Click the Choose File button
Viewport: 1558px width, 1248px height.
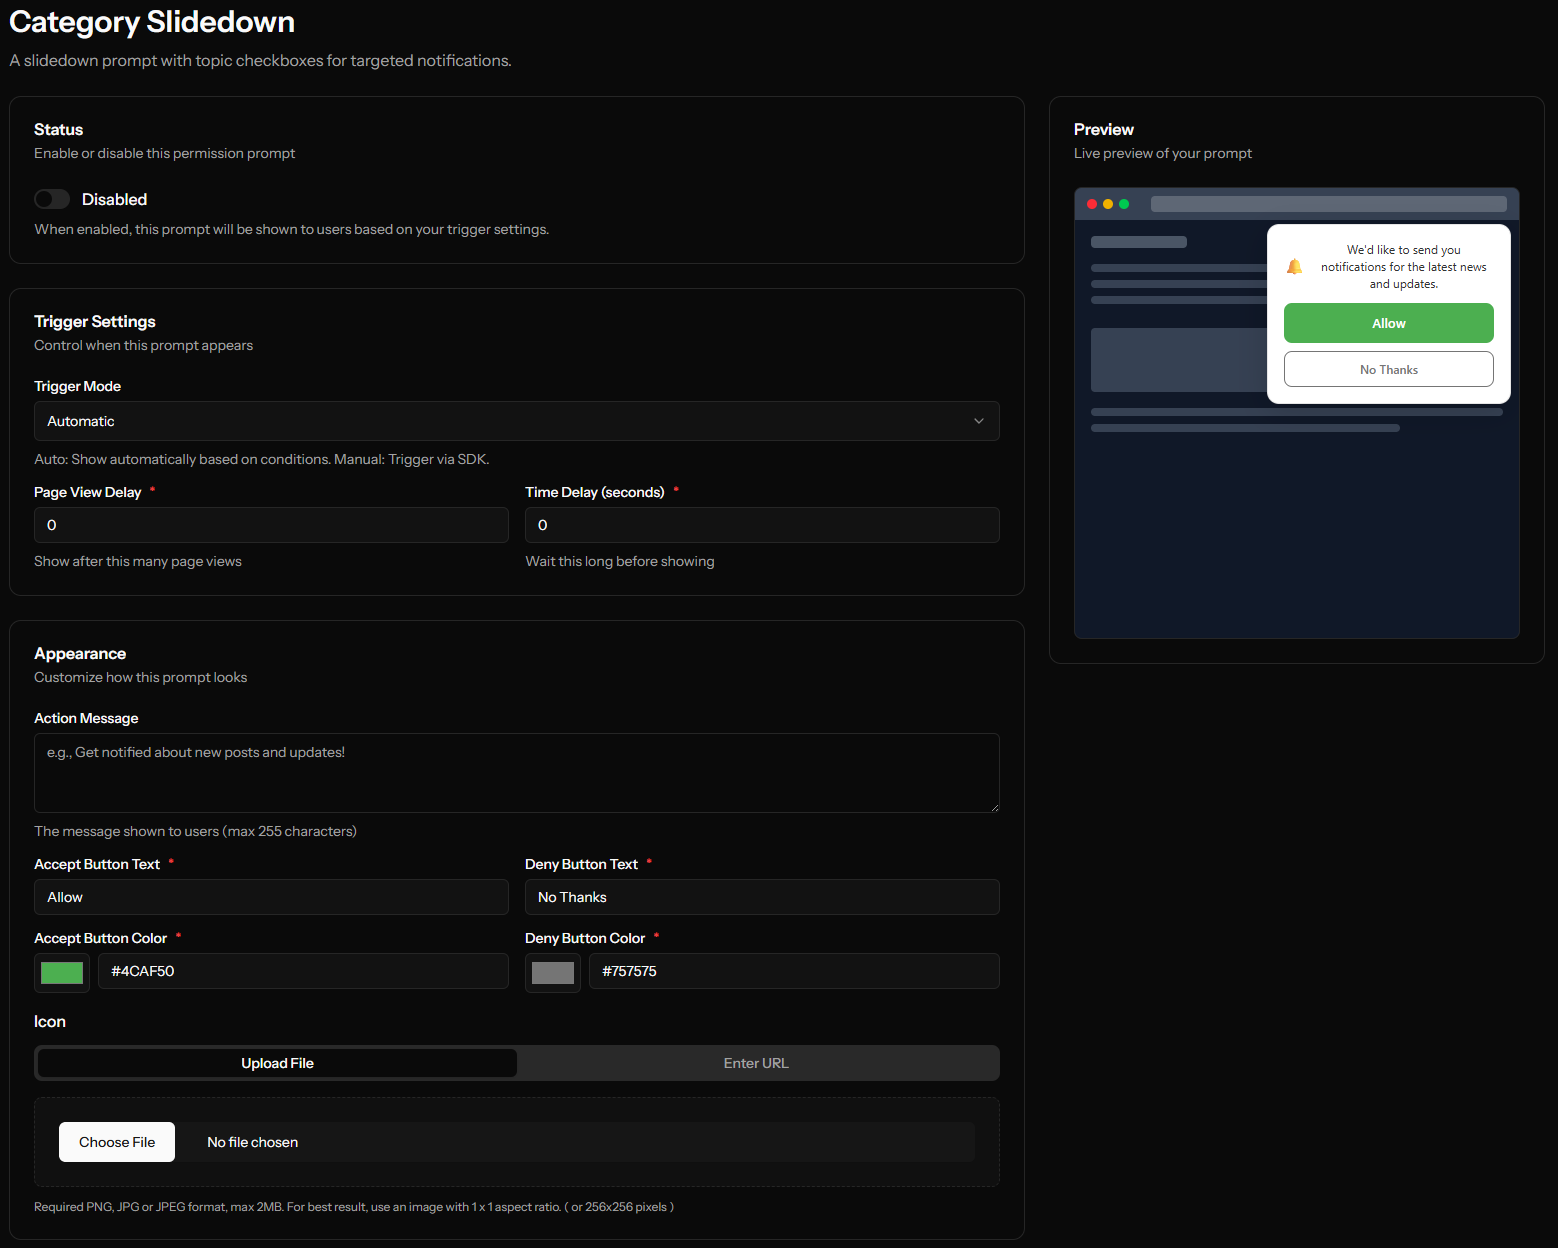tap(116, 1141)
